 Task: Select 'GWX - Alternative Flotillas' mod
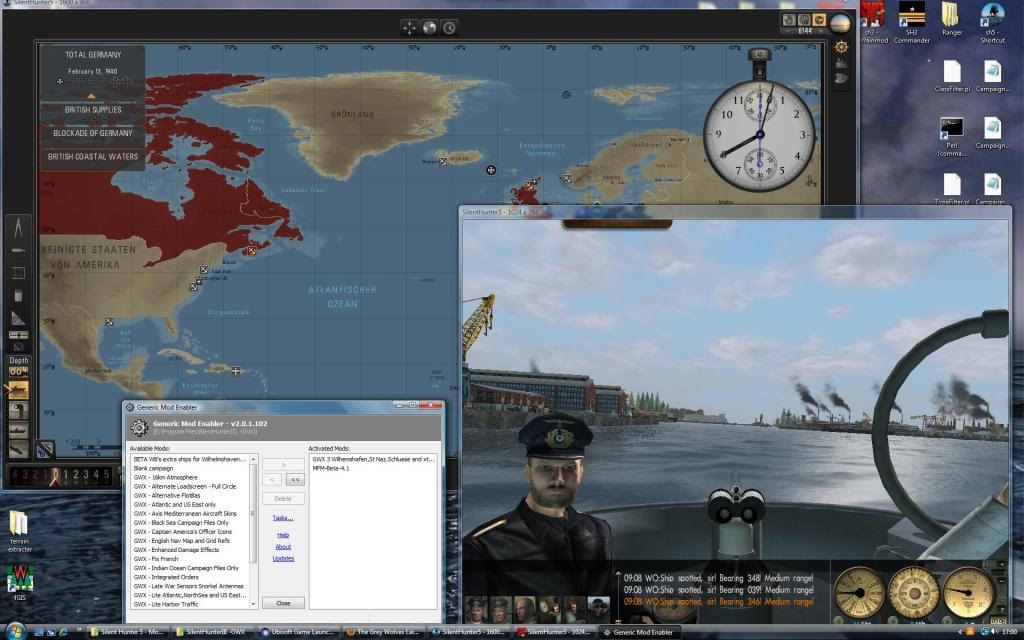pos(167,496)
